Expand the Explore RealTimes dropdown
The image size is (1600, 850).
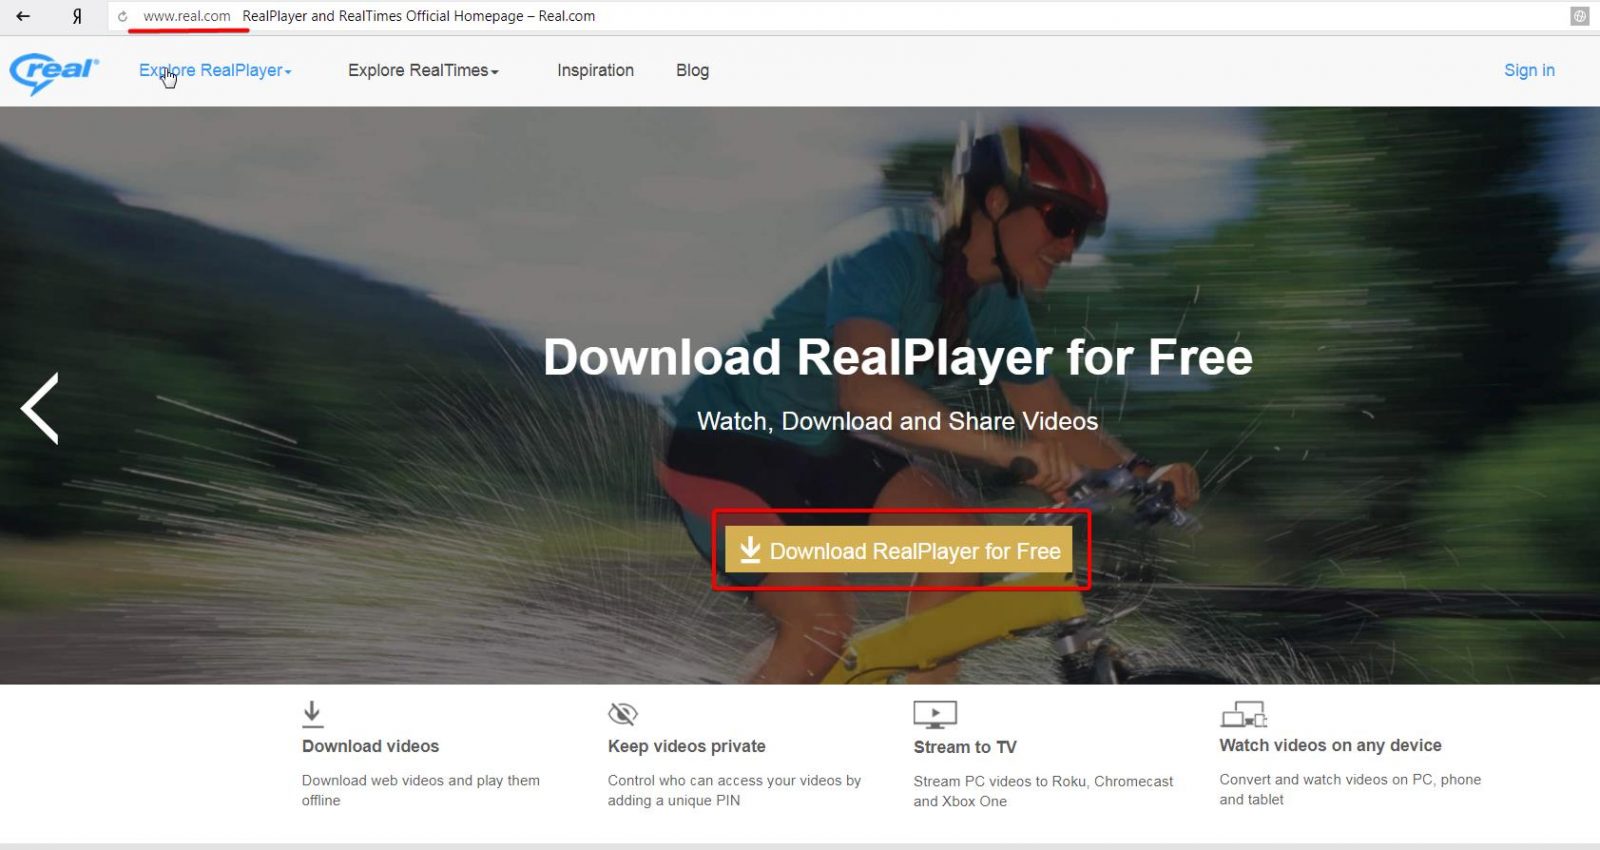point(423,70)
